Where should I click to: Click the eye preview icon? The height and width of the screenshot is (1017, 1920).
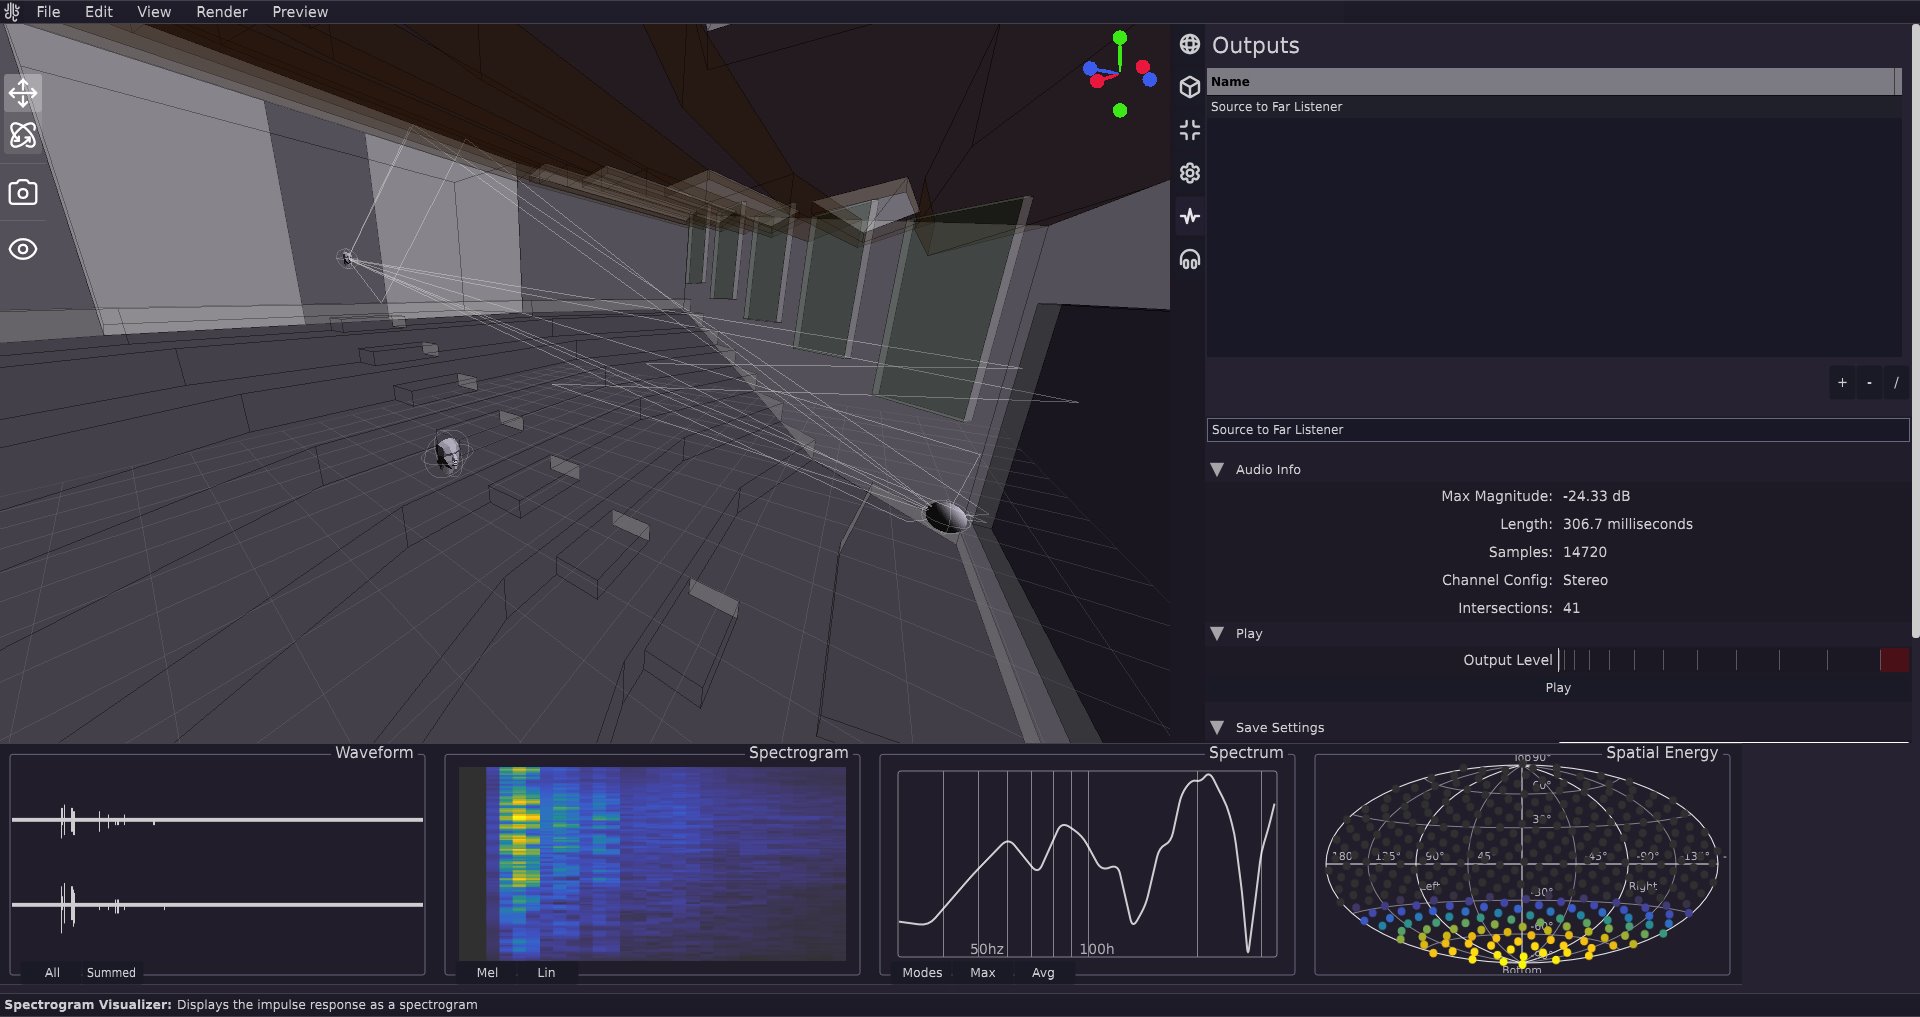23,249
